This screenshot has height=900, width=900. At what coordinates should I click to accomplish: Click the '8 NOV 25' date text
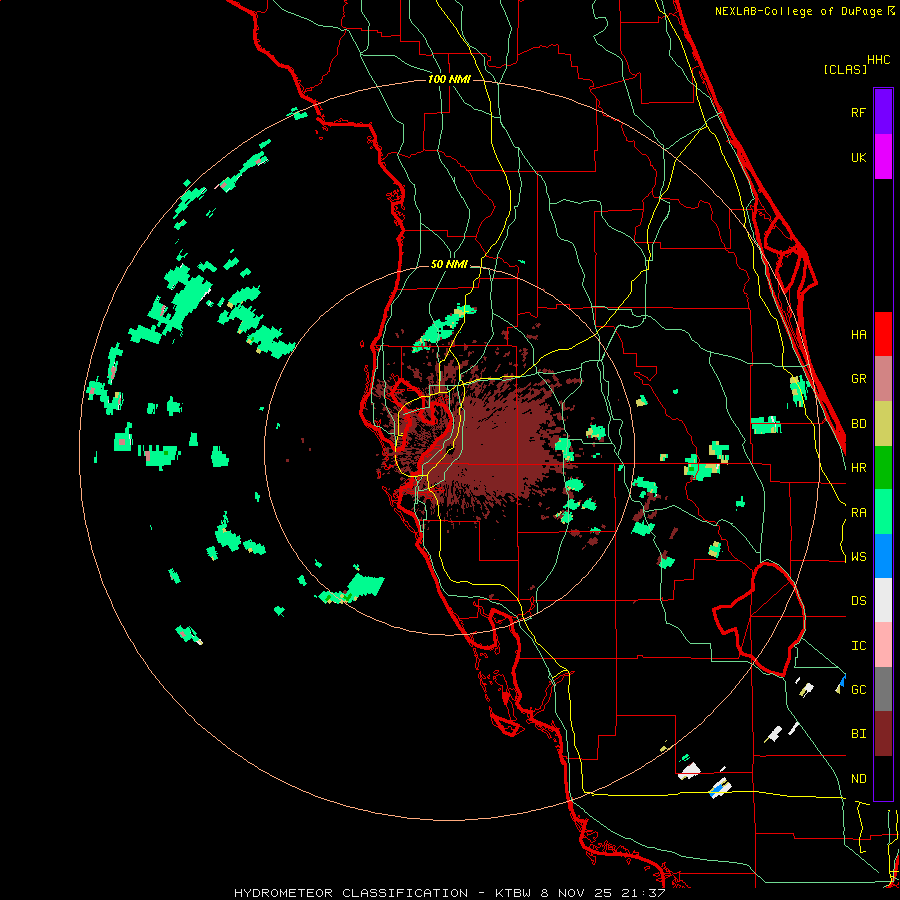coord(578,893)
